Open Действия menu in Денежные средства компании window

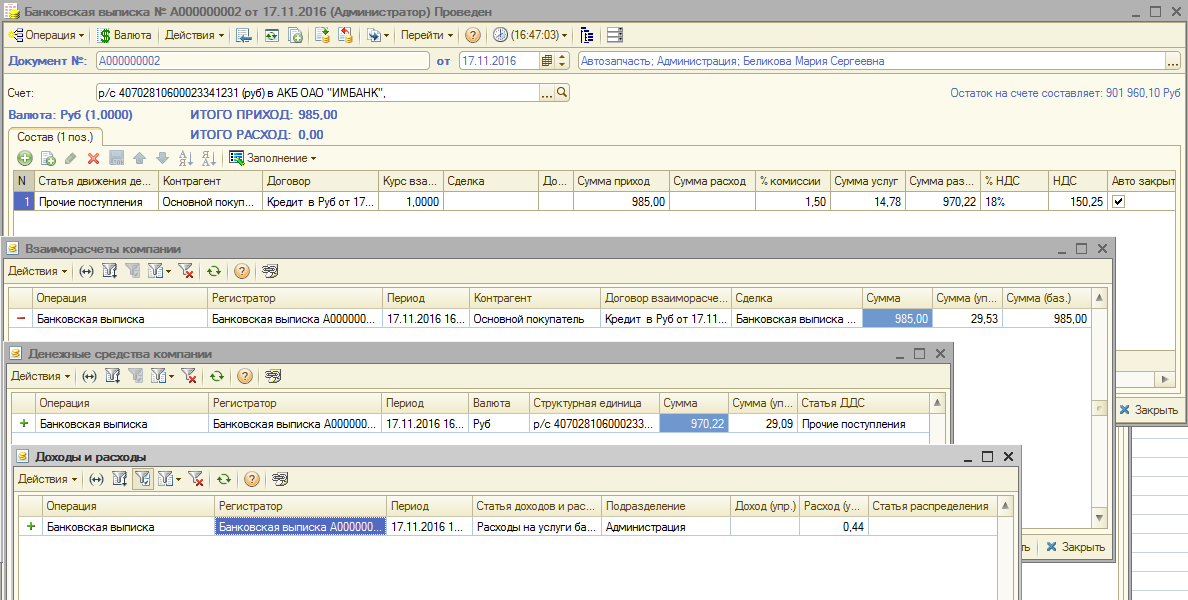point(41,376)
